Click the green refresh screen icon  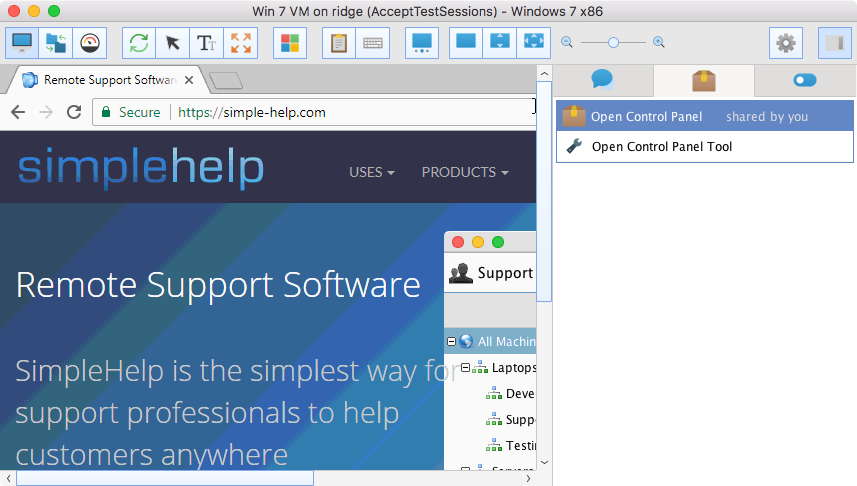click(x=139, y=43)
